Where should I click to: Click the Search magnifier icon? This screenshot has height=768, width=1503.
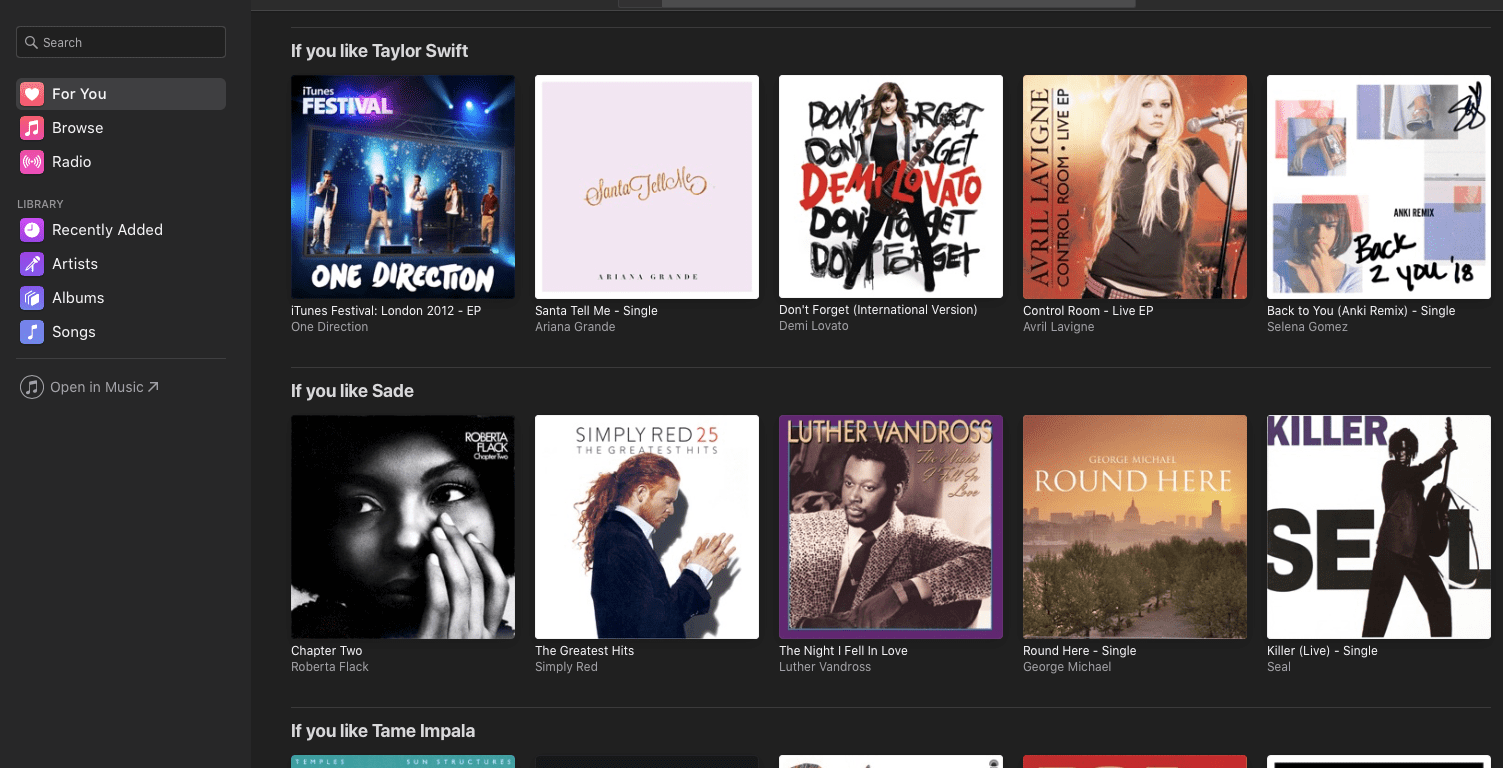tap(31, 43)
